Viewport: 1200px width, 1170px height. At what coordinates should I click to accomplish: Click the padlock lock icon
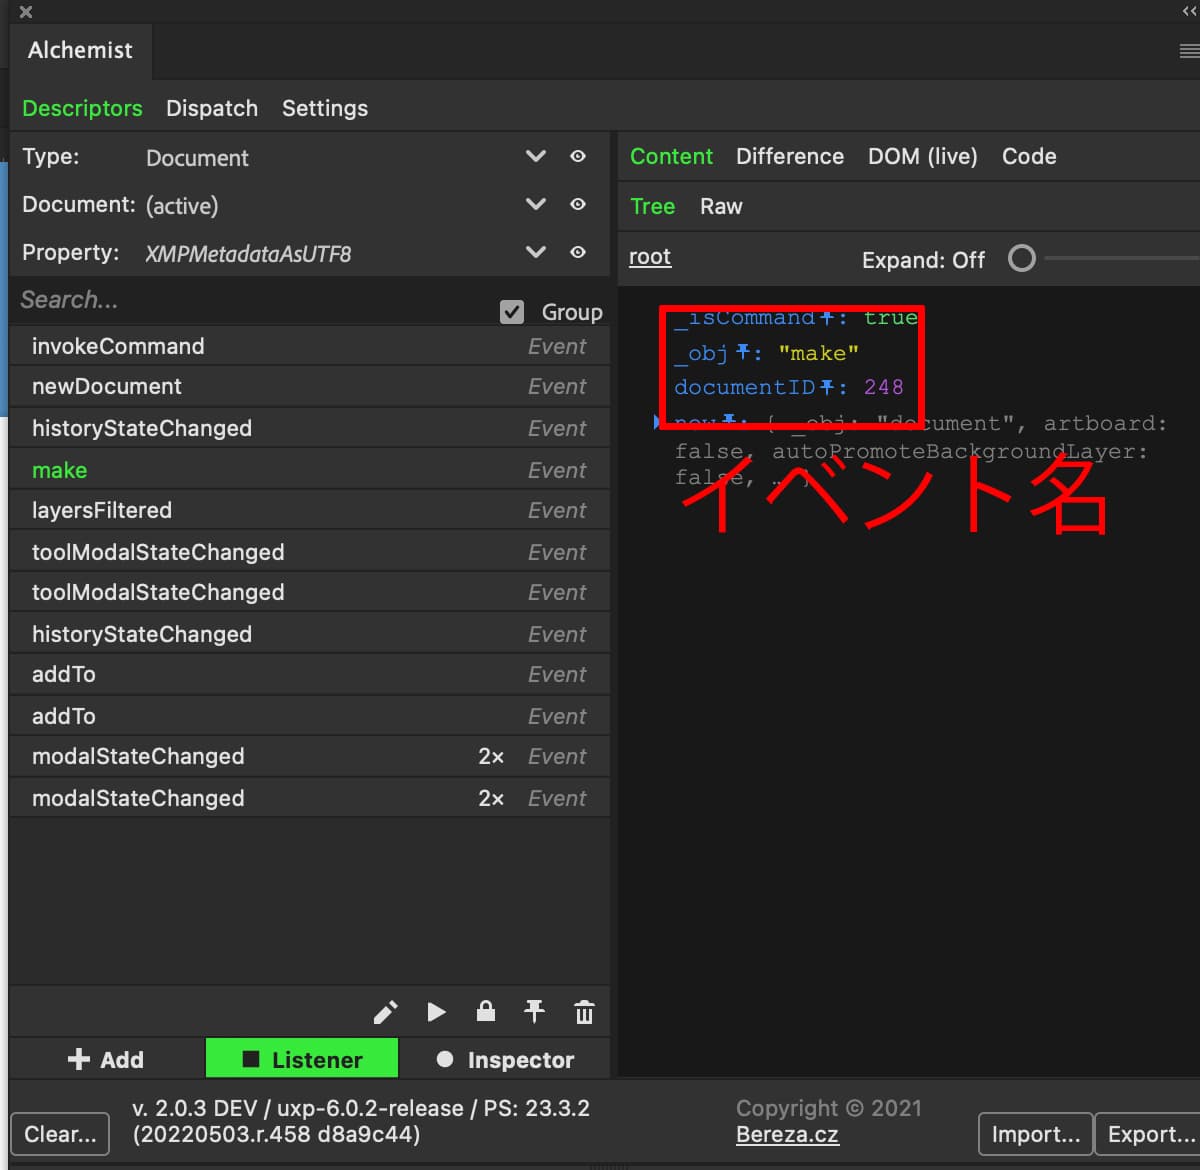click(x=486, y=1011)
